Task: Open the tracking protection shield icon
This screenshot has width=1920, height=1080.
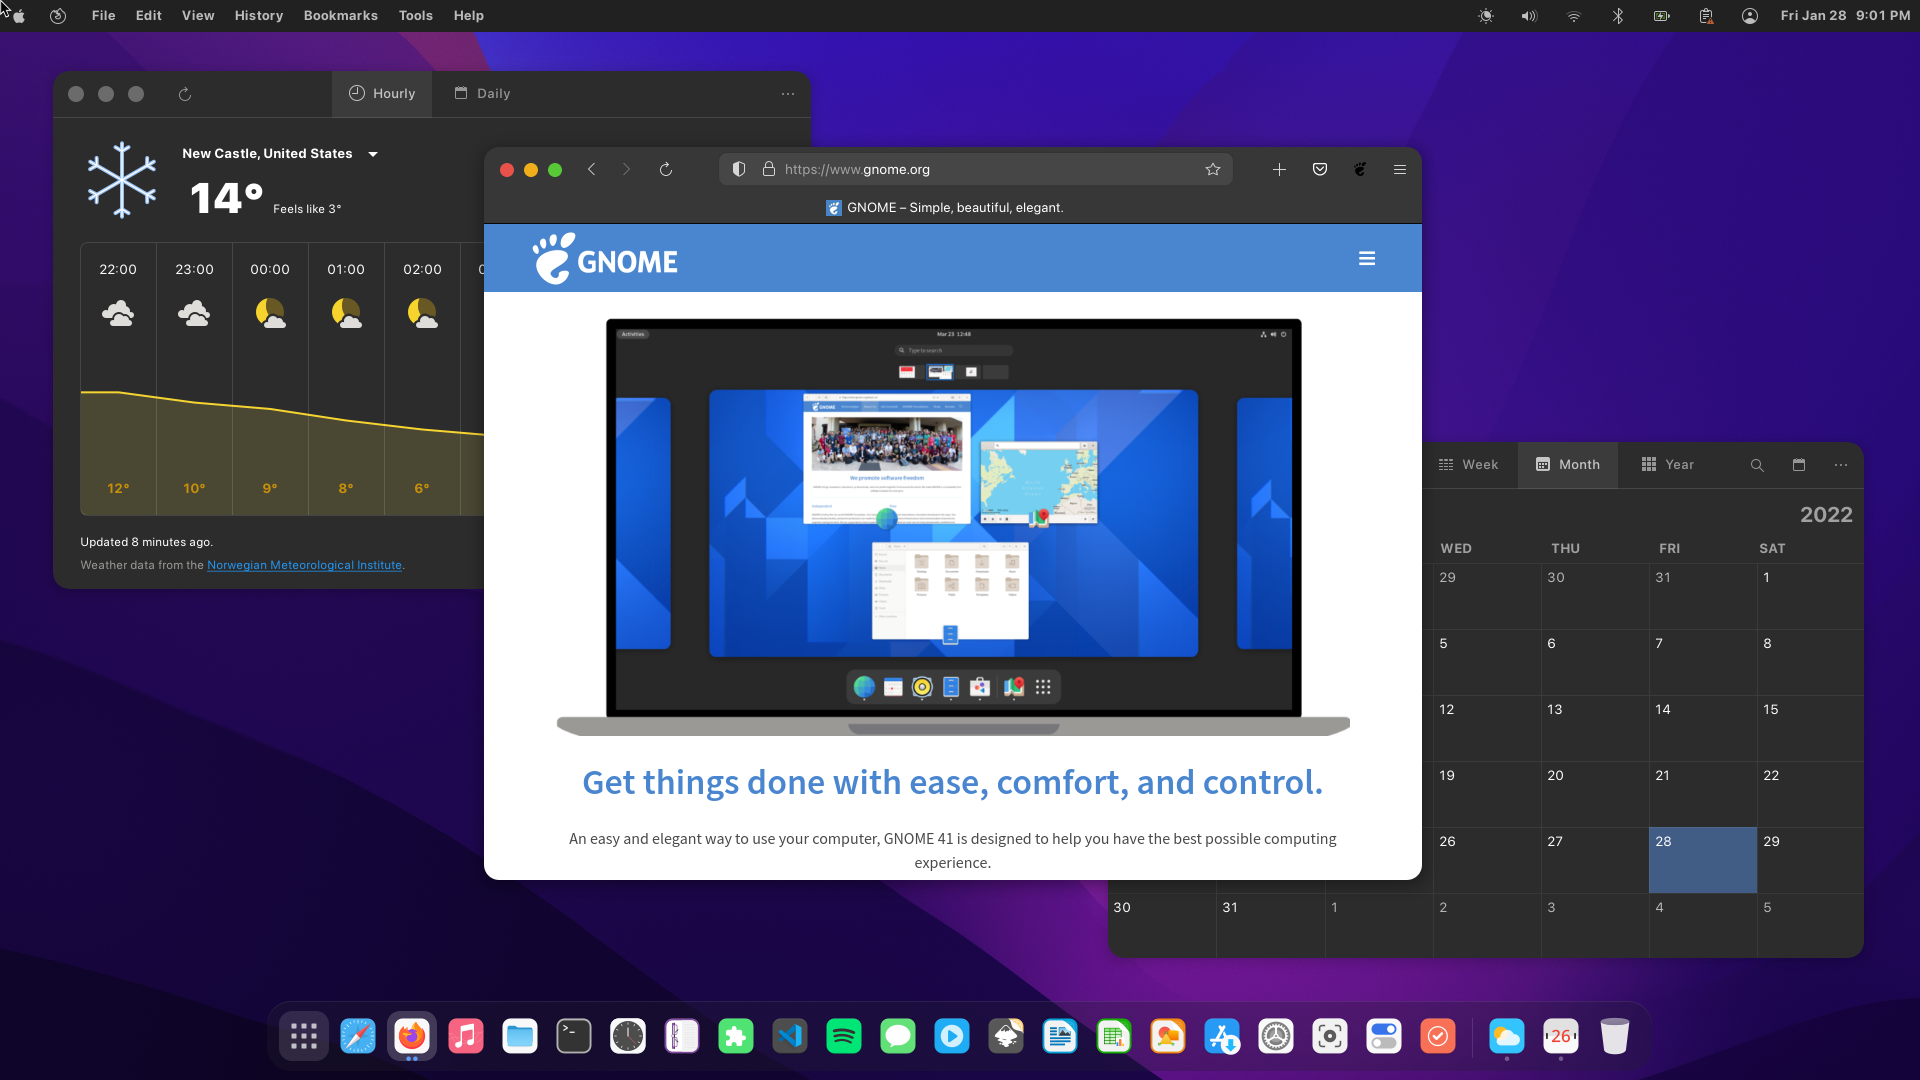Action: click(x=739, y=170)
